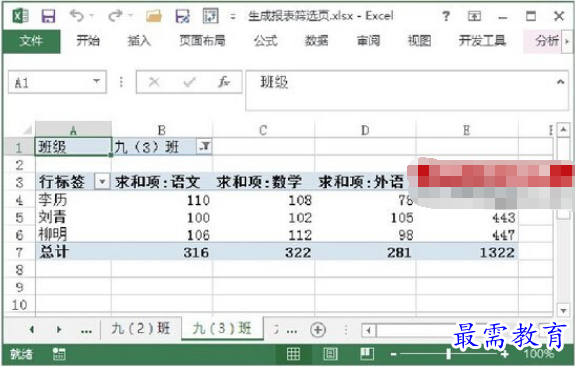The height and width of the screenshot is (367, 575).
Task: Open the Customize Quick Access Toolbar dropdown
Action: (x=232, y=16)
